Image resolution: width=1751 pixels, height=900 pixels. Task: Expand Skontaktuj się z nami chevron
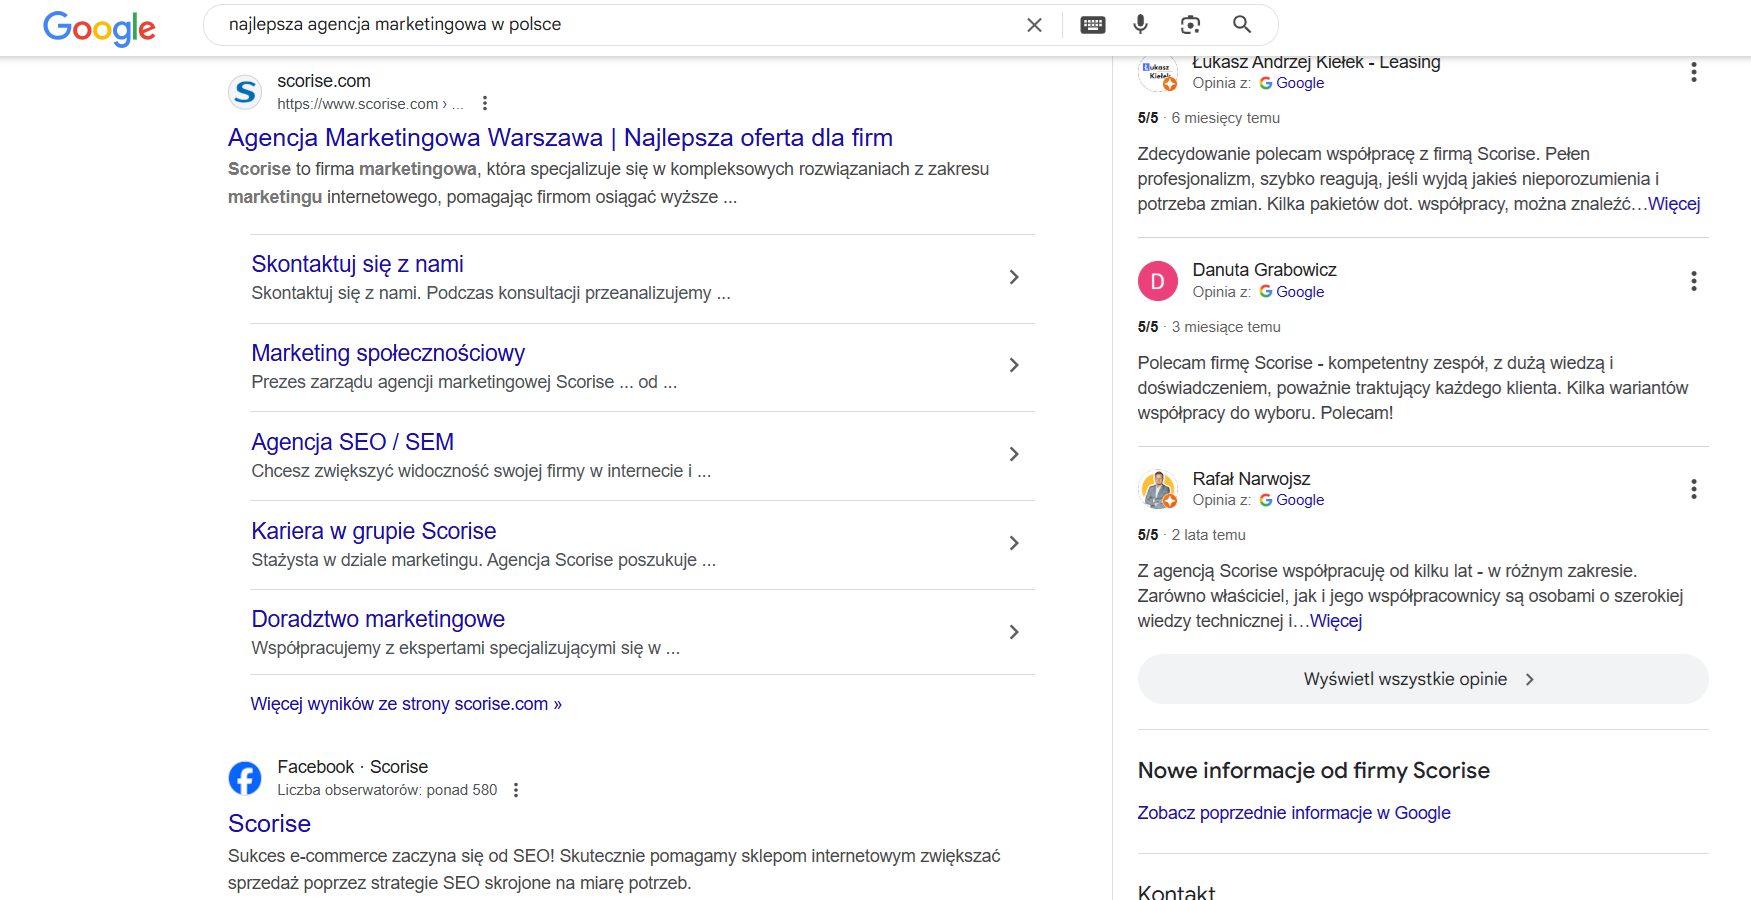pos(1014,277)
